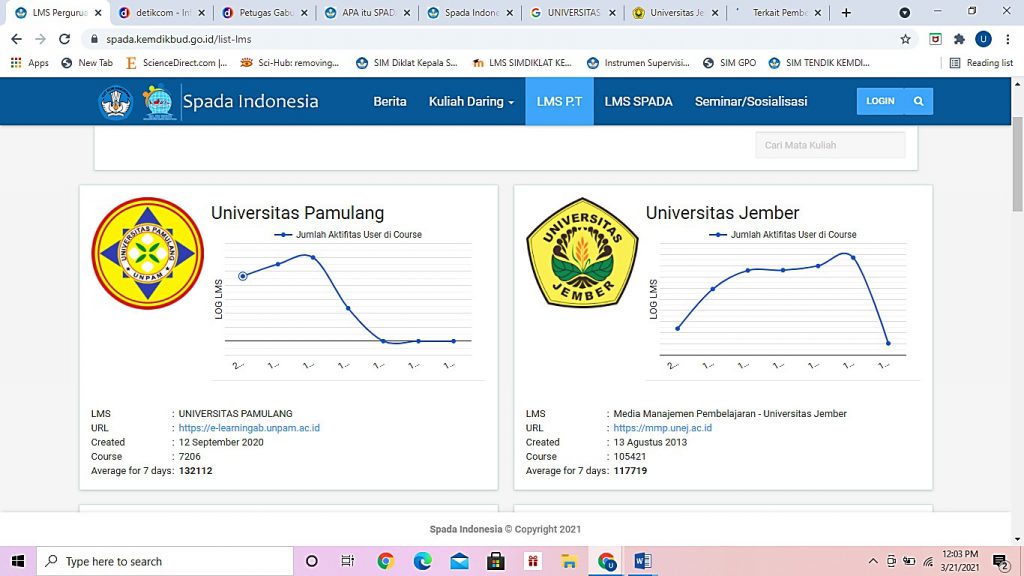The width and height of the screenshot is (1024, 576).
Task: Toggle Pamulang chart legend Jumlah Aktifitas
Action: [x=348, y=234]
